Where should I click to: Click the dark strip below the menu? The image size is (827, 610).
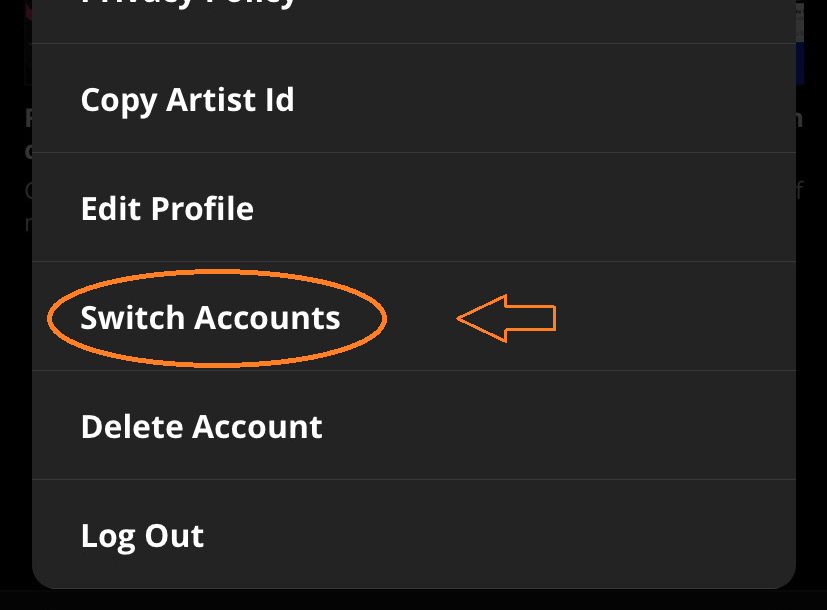click(413, 600)
